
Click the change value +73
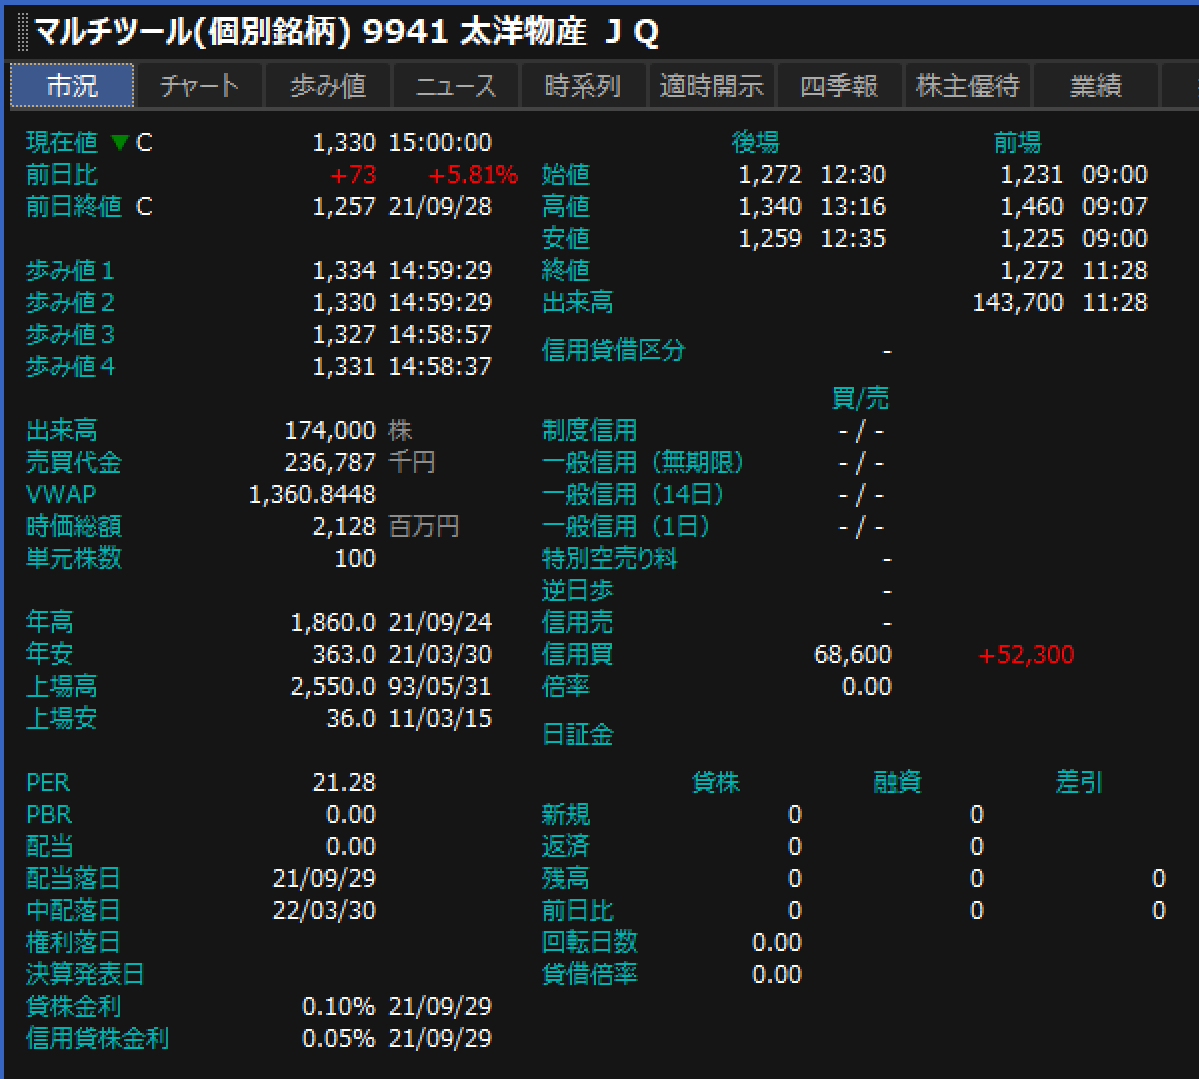353,175
